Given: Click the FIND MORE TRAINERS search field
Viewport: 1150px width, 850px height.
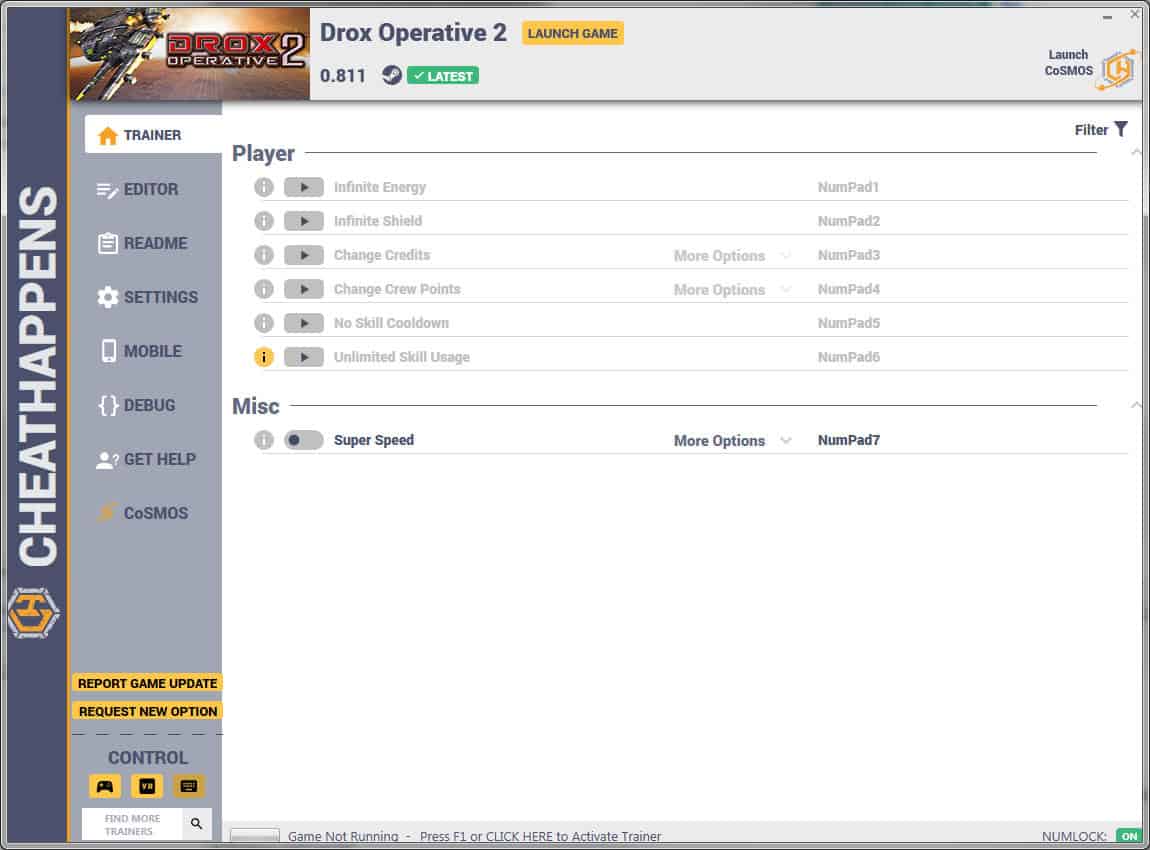Looking at the screenshot, I should 132,824.
